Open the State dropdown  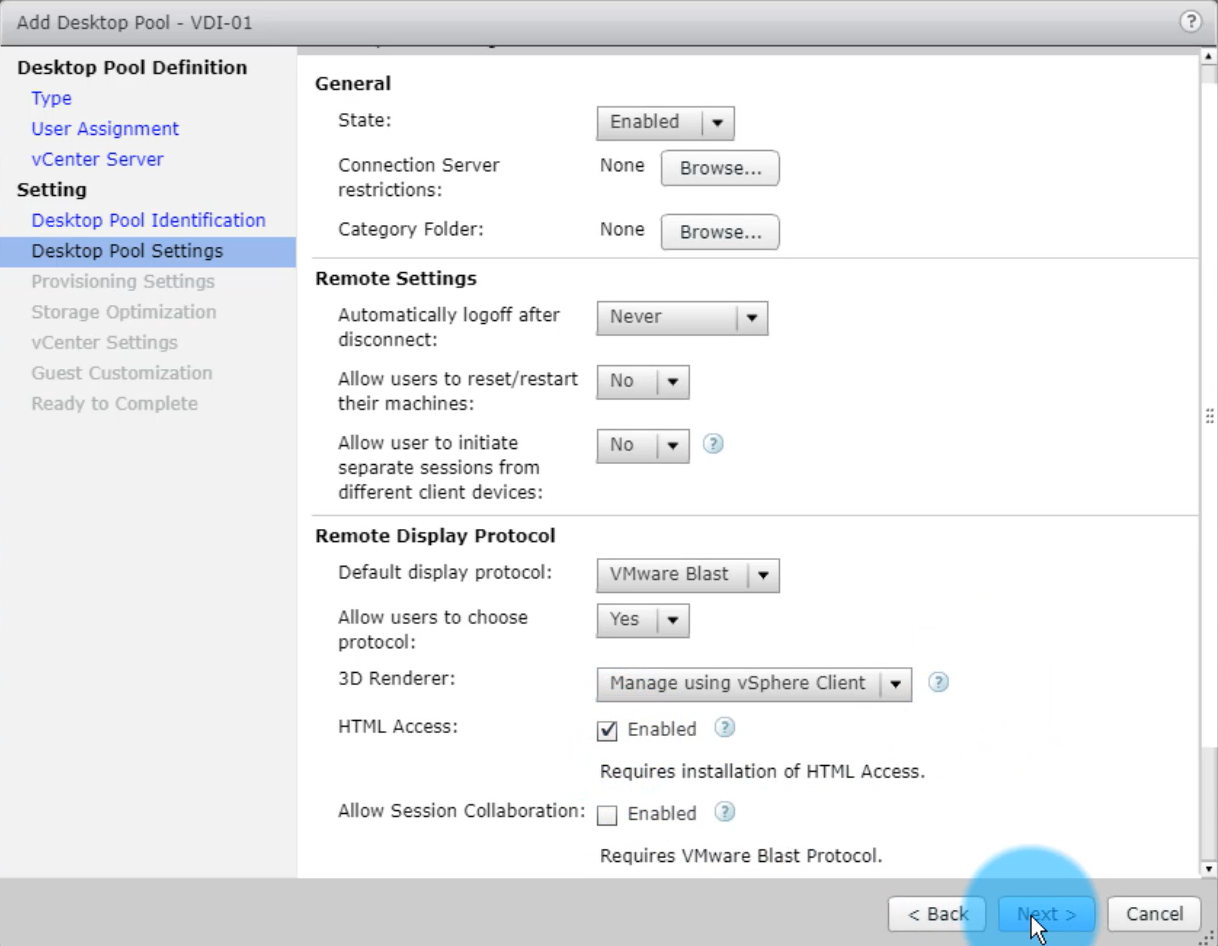pyautogui.click(x=665, y=122)
